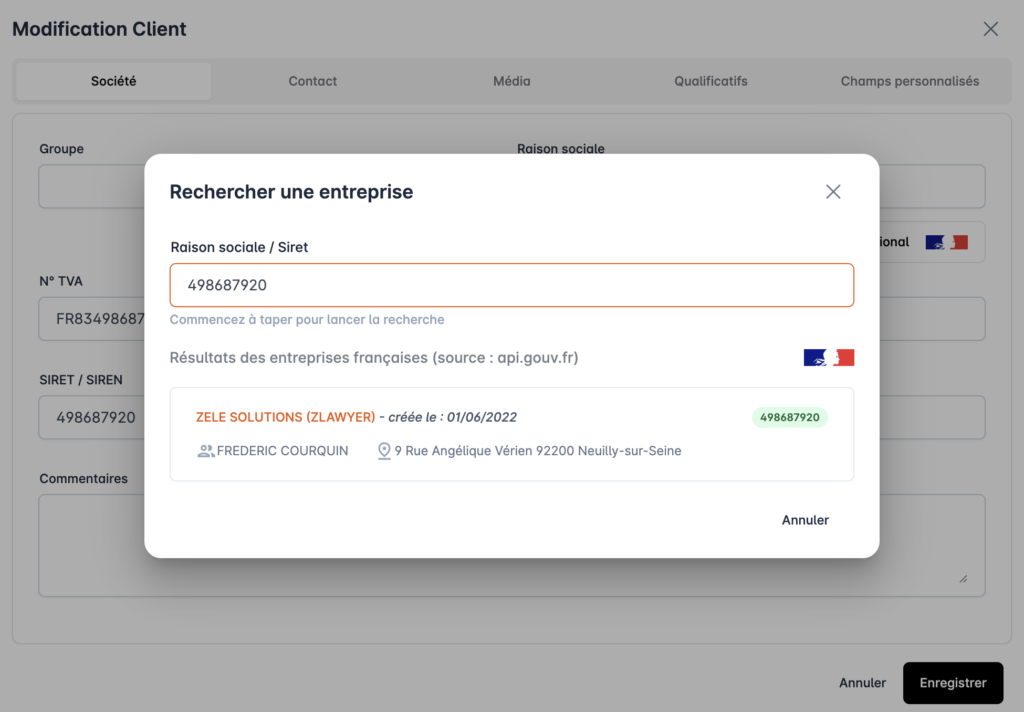This screenshot has height=712, width=1024.
Task: Focus the Raison sociale / Siret search field
Action: point(511,285)
